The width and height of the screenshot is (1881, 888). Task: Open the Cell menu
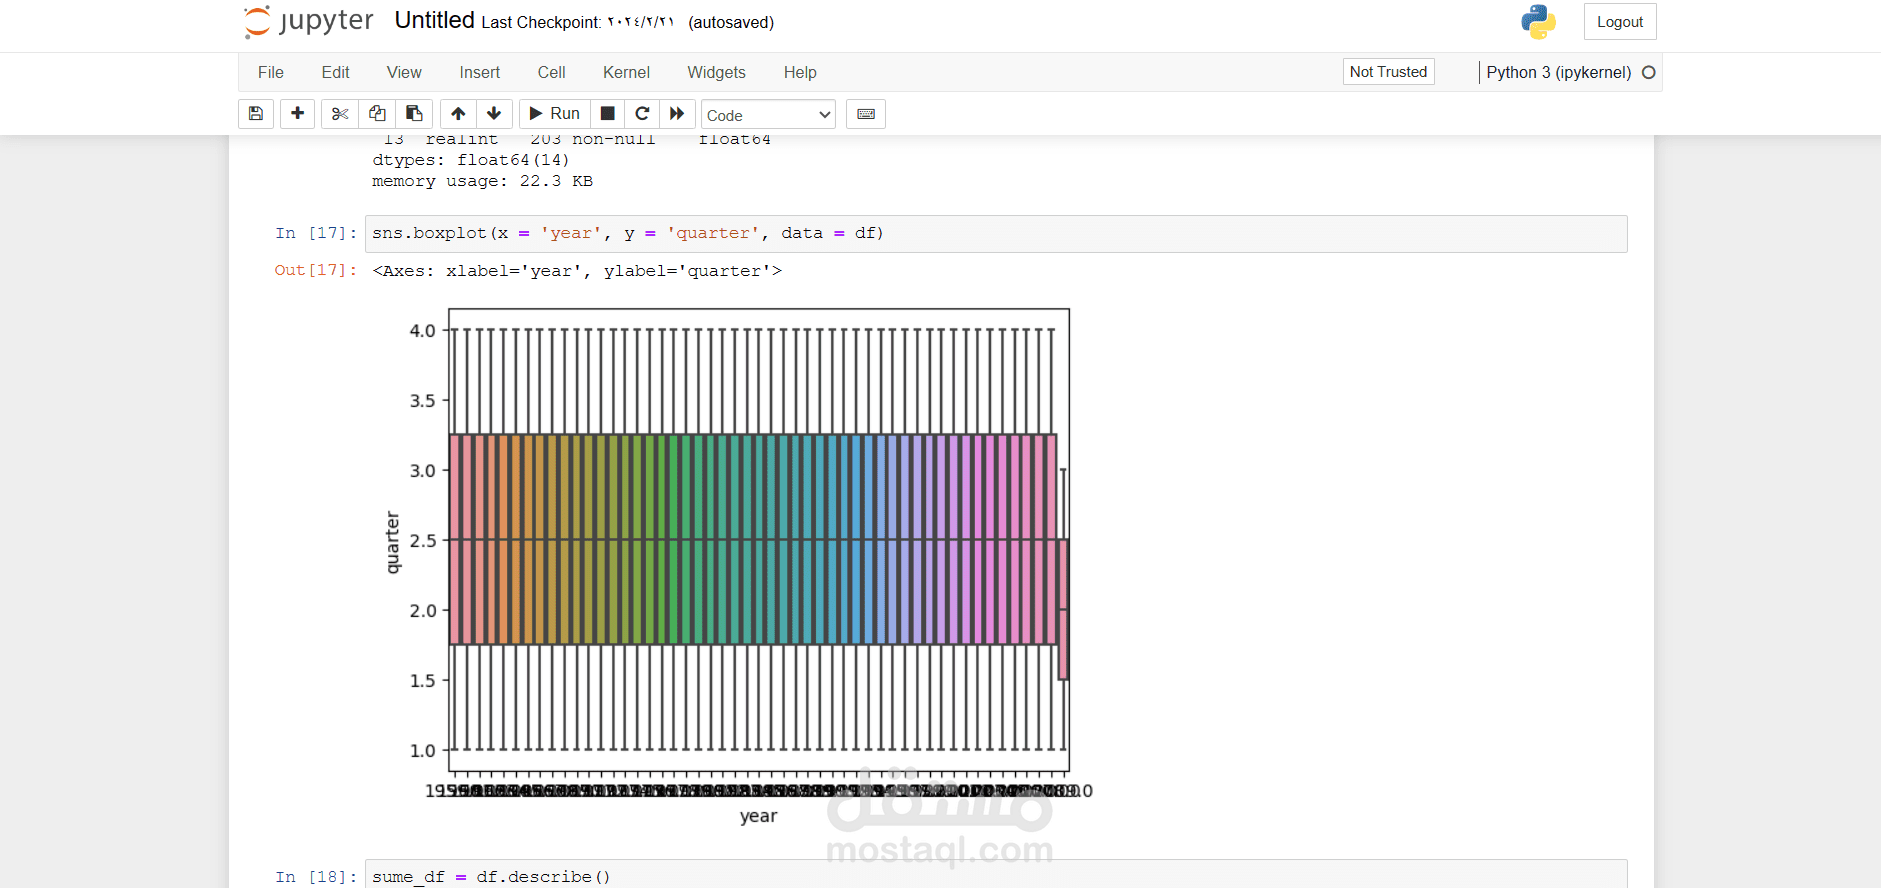pos(551,72)
